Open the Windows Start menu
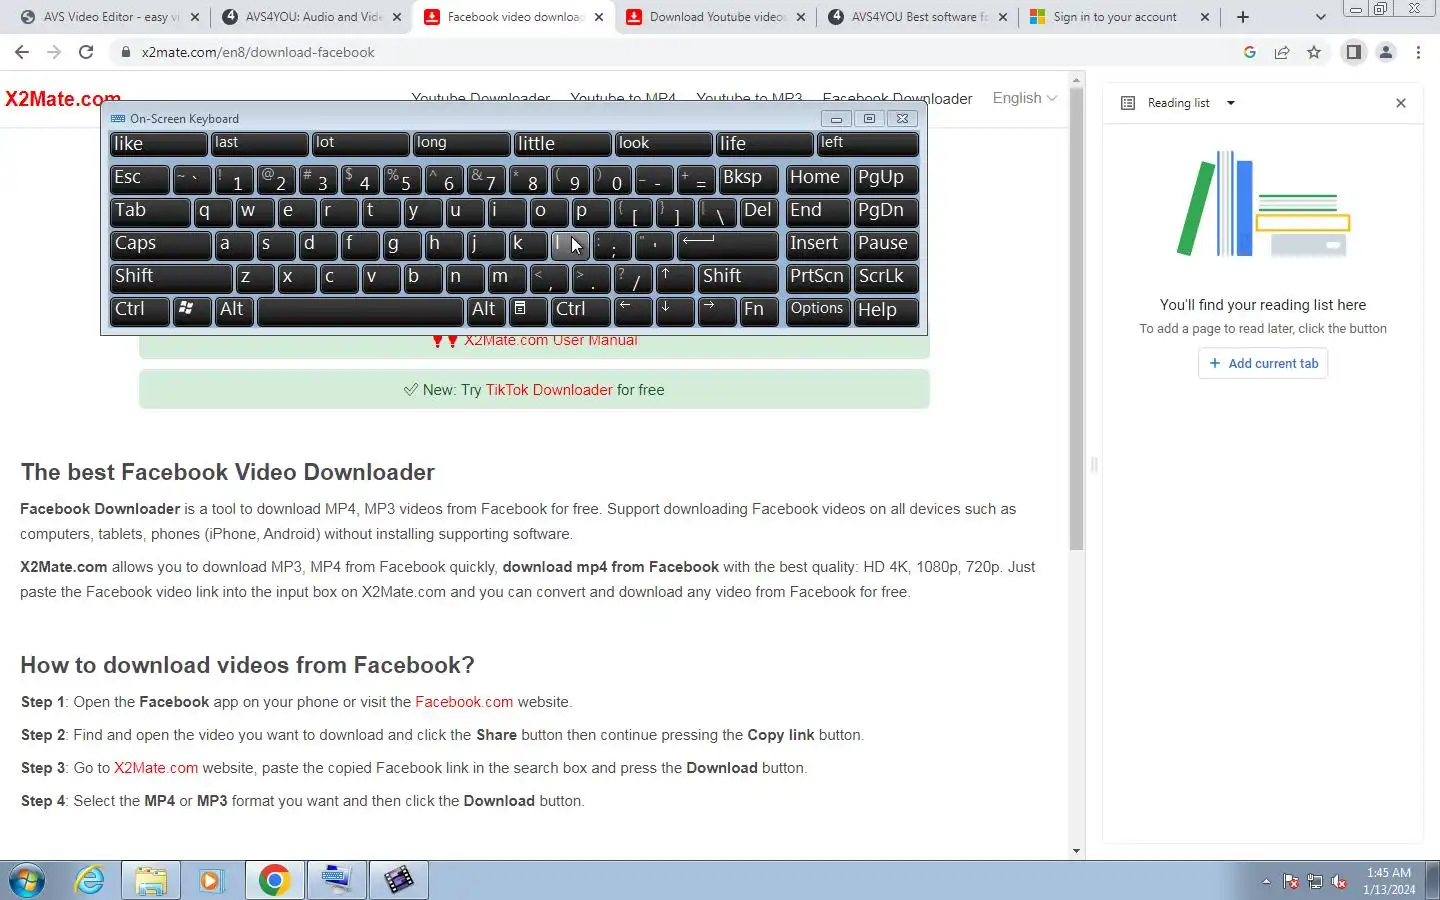Image resolution: width=1440 pixels, height=900 pixels. tap(27, 880)
